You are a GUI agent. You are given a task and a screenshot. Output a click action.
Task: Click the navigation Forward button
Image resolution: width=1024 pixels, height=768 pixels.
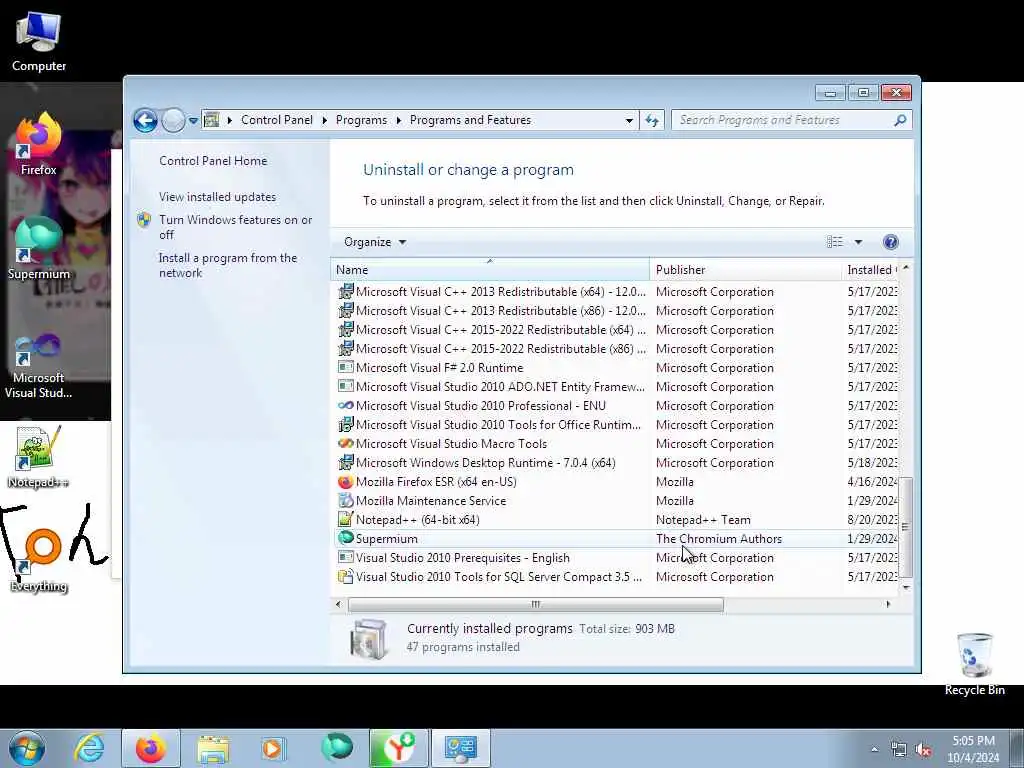coord(173,120)
